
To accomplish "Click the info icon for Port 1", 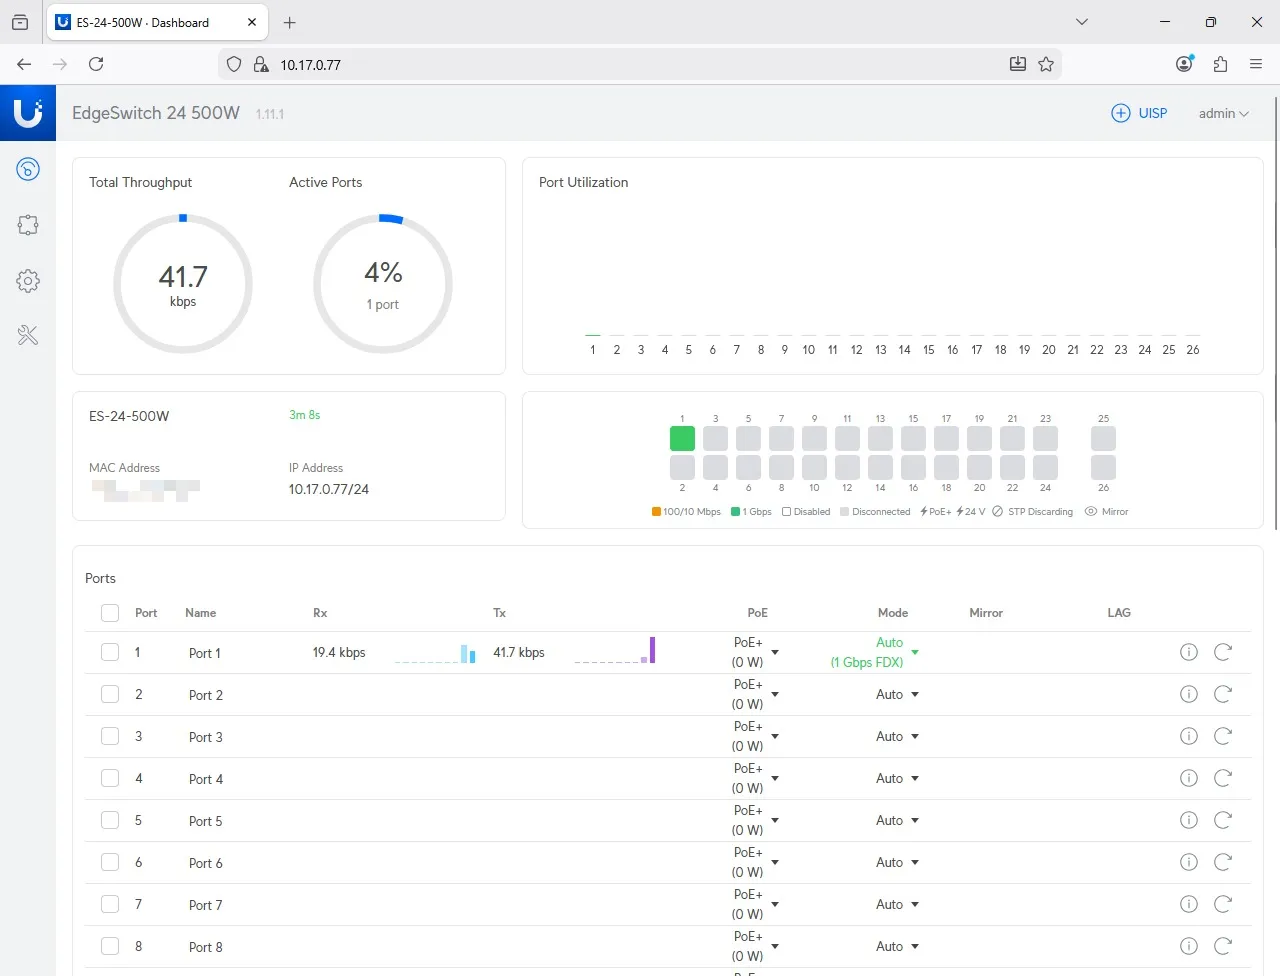I will pyautogui.click(x=1188, y=652).
